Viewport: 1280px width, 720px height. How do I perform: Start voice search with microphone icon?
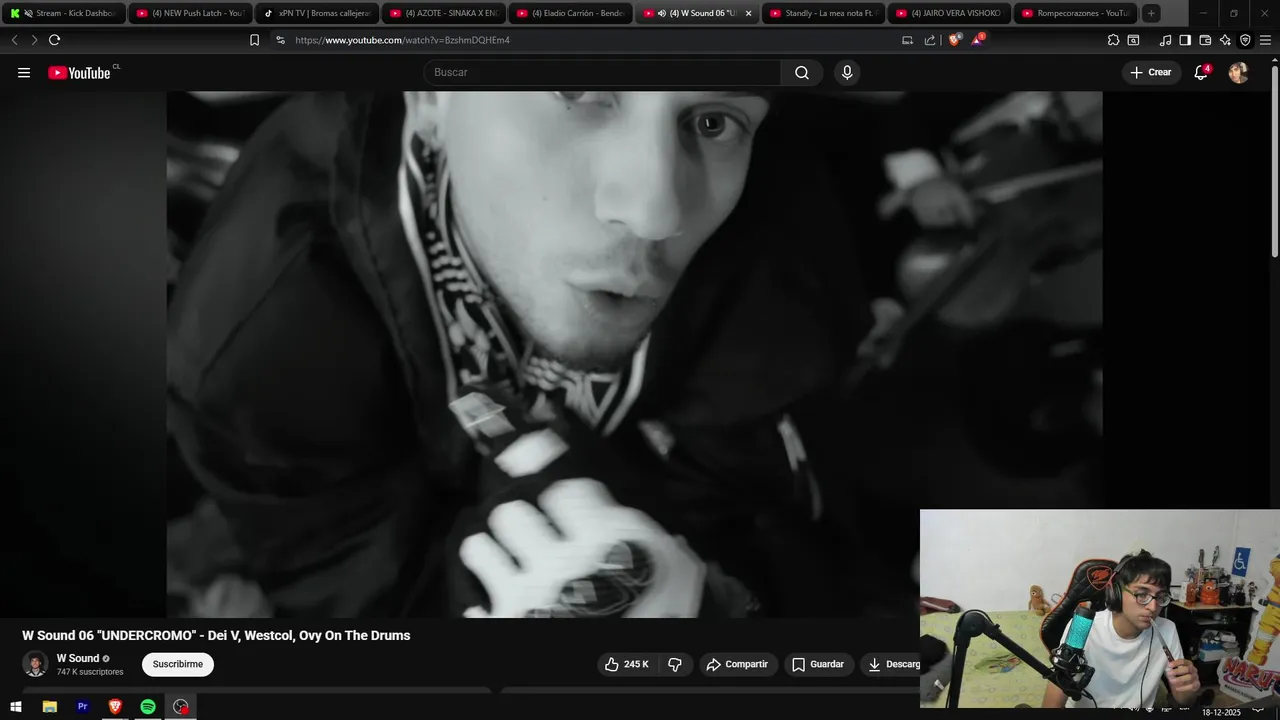(x=847, y=72)
